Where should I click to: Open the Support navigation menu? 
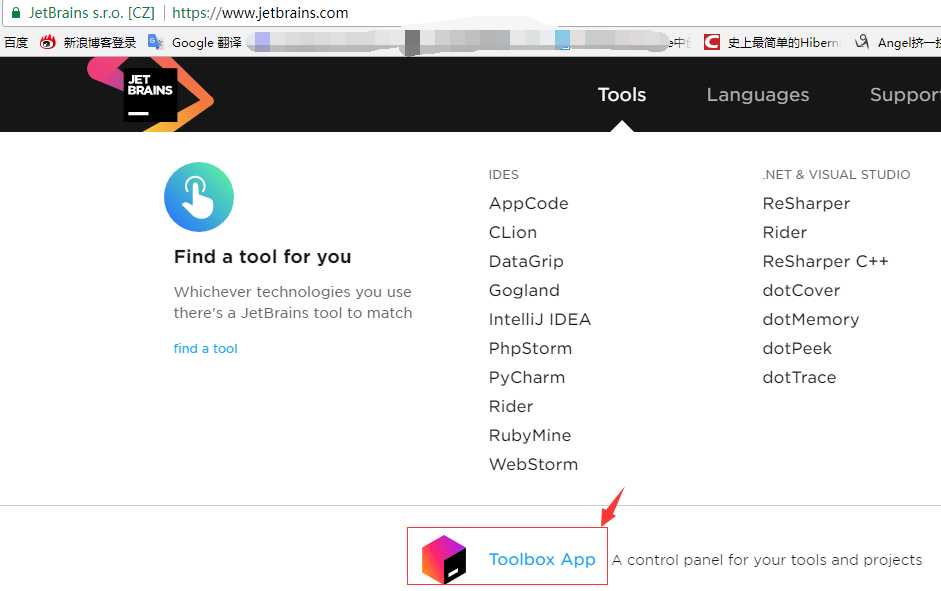[905, 95]
